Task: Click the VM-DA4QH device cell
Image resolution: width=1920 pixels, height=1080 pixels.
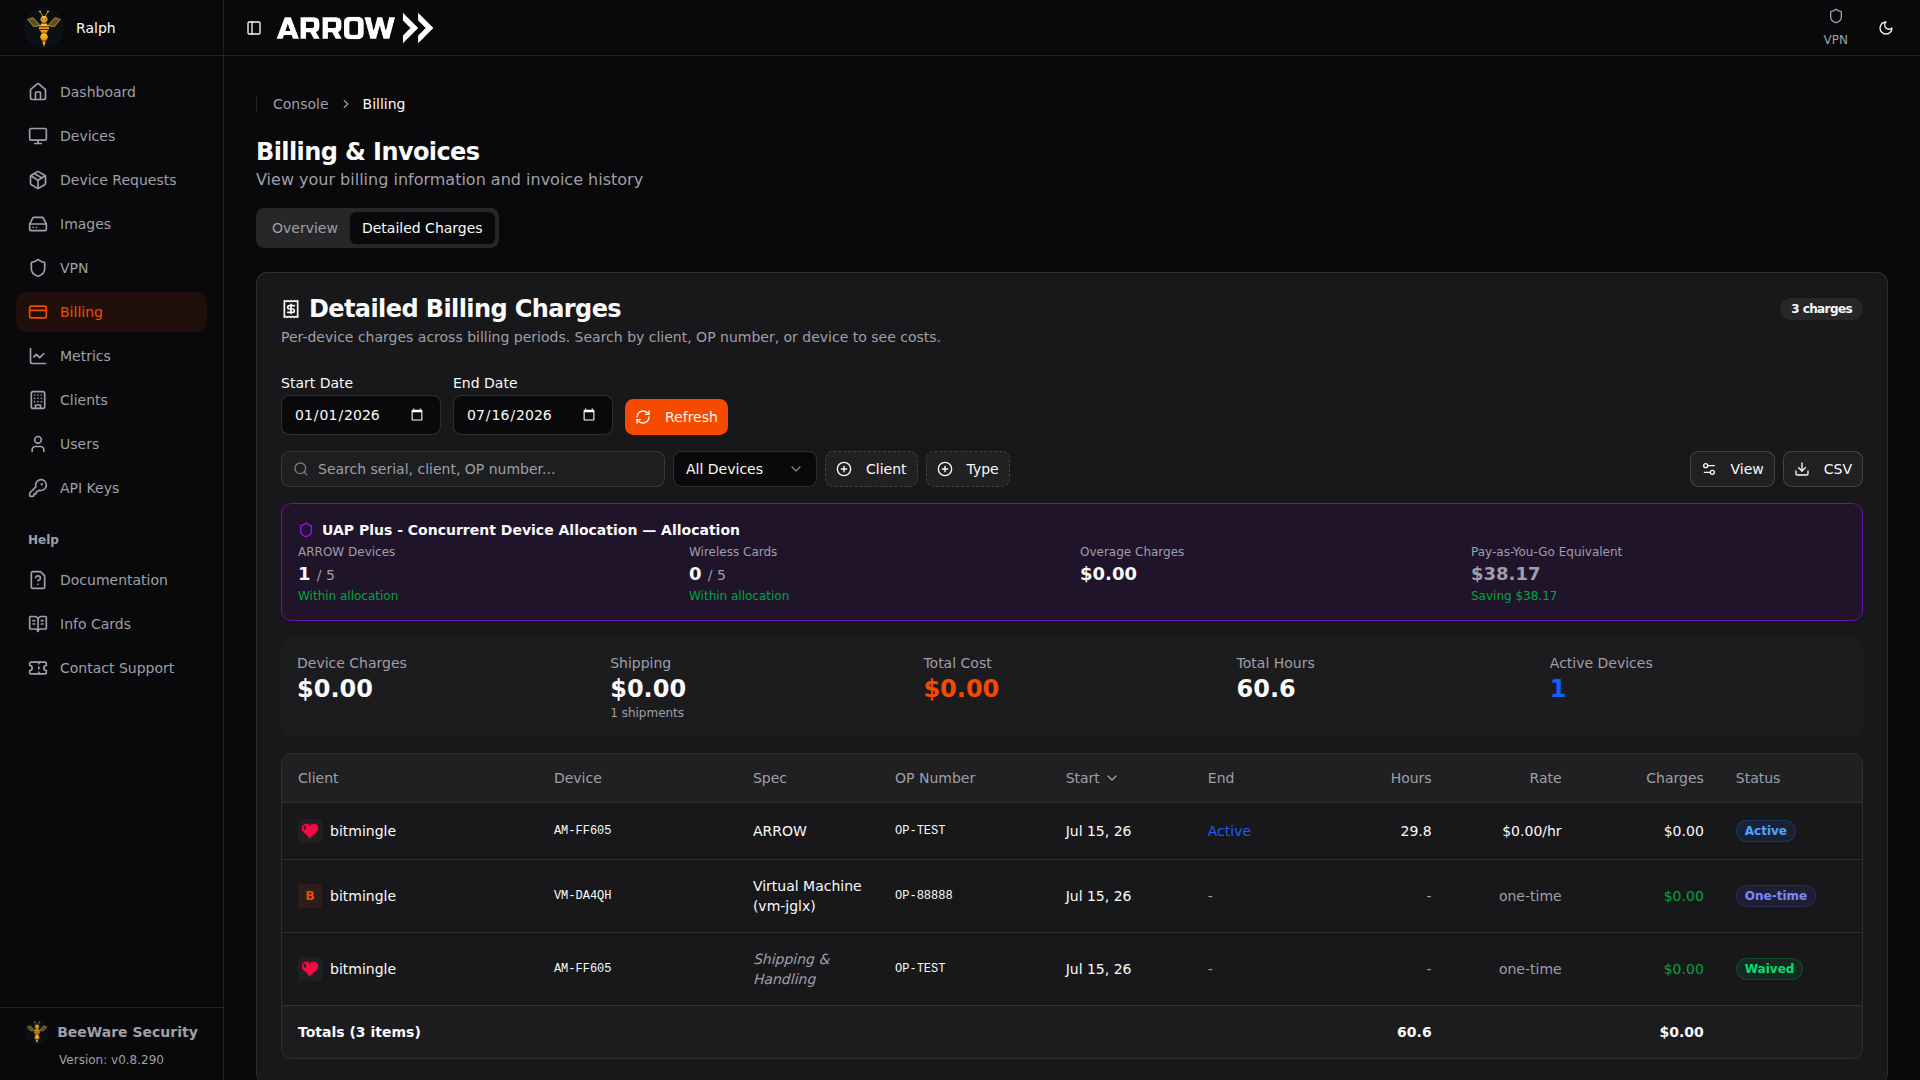Action: (x=583, y=896)
